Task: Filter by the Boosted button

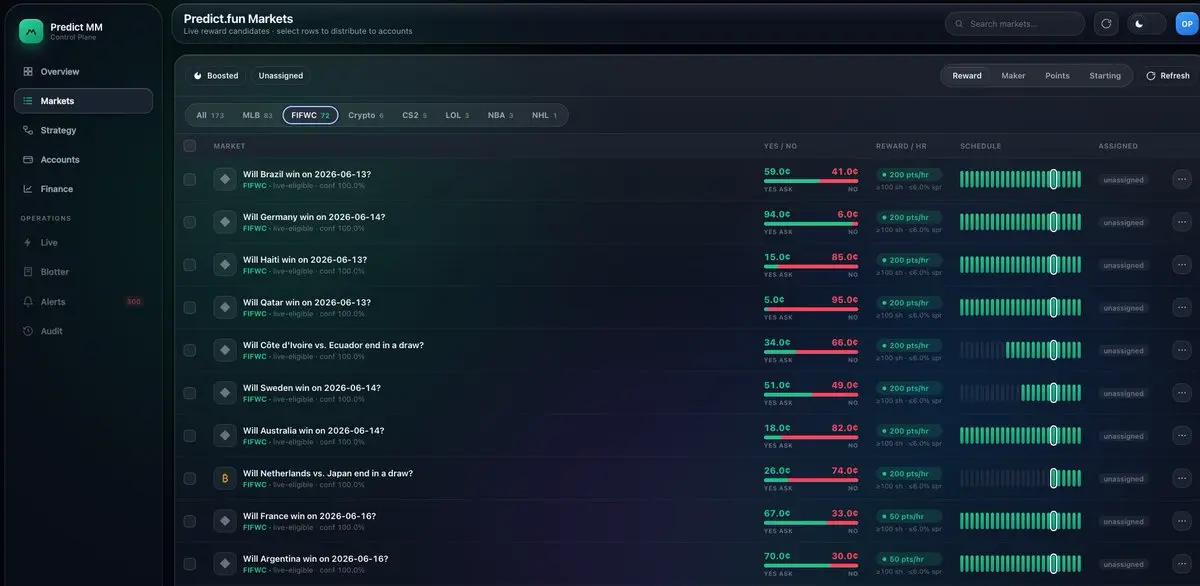Action: coord(216,76)
